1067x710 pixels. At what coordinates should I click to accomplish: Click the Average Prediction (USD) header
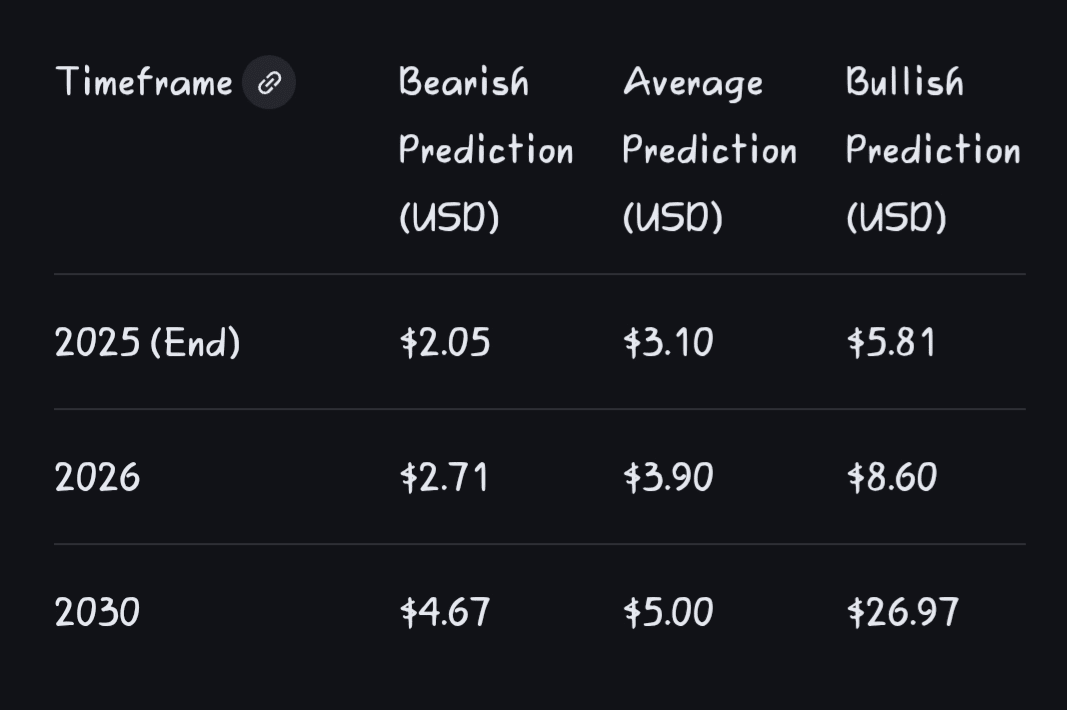(x=709, y=150)
